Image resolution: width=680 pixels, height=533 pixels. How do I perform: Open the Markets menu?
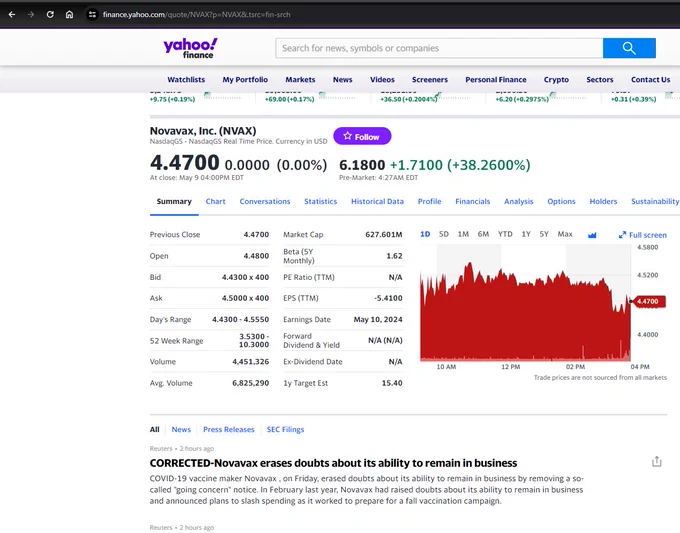click(300, 79)
